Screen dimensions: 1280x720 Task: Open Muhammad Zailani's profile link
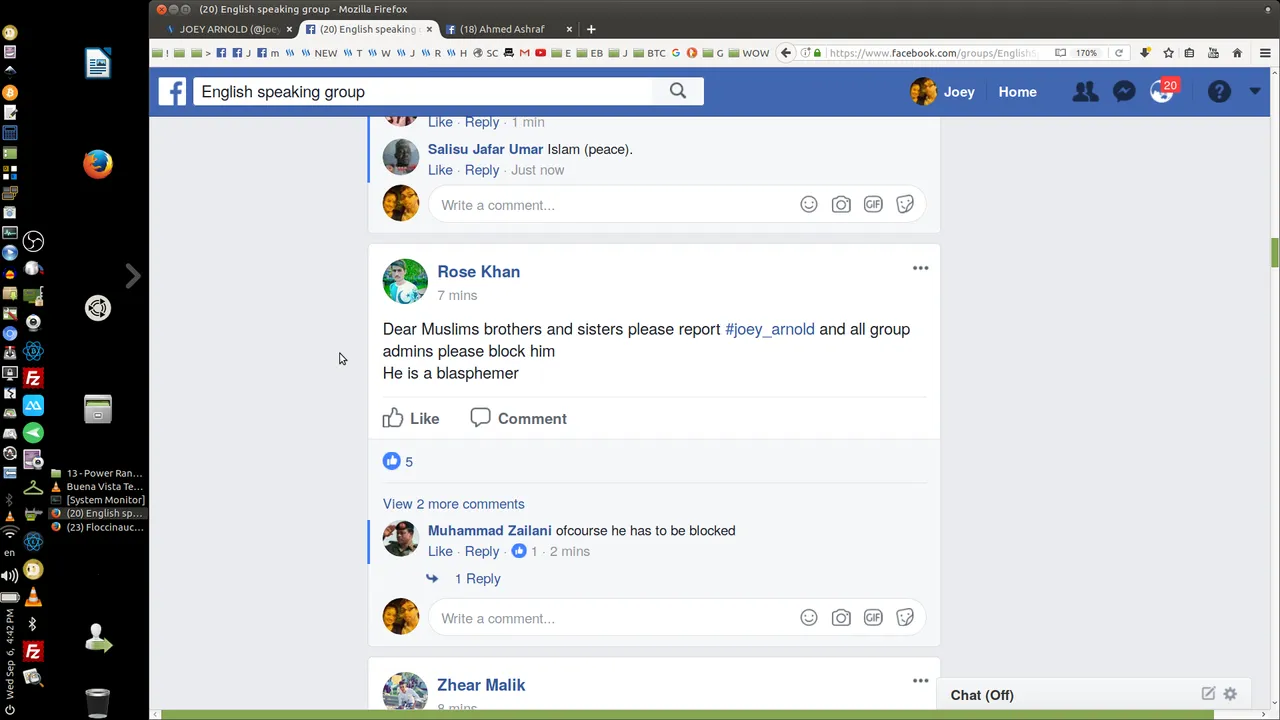[x=489, y=531]
